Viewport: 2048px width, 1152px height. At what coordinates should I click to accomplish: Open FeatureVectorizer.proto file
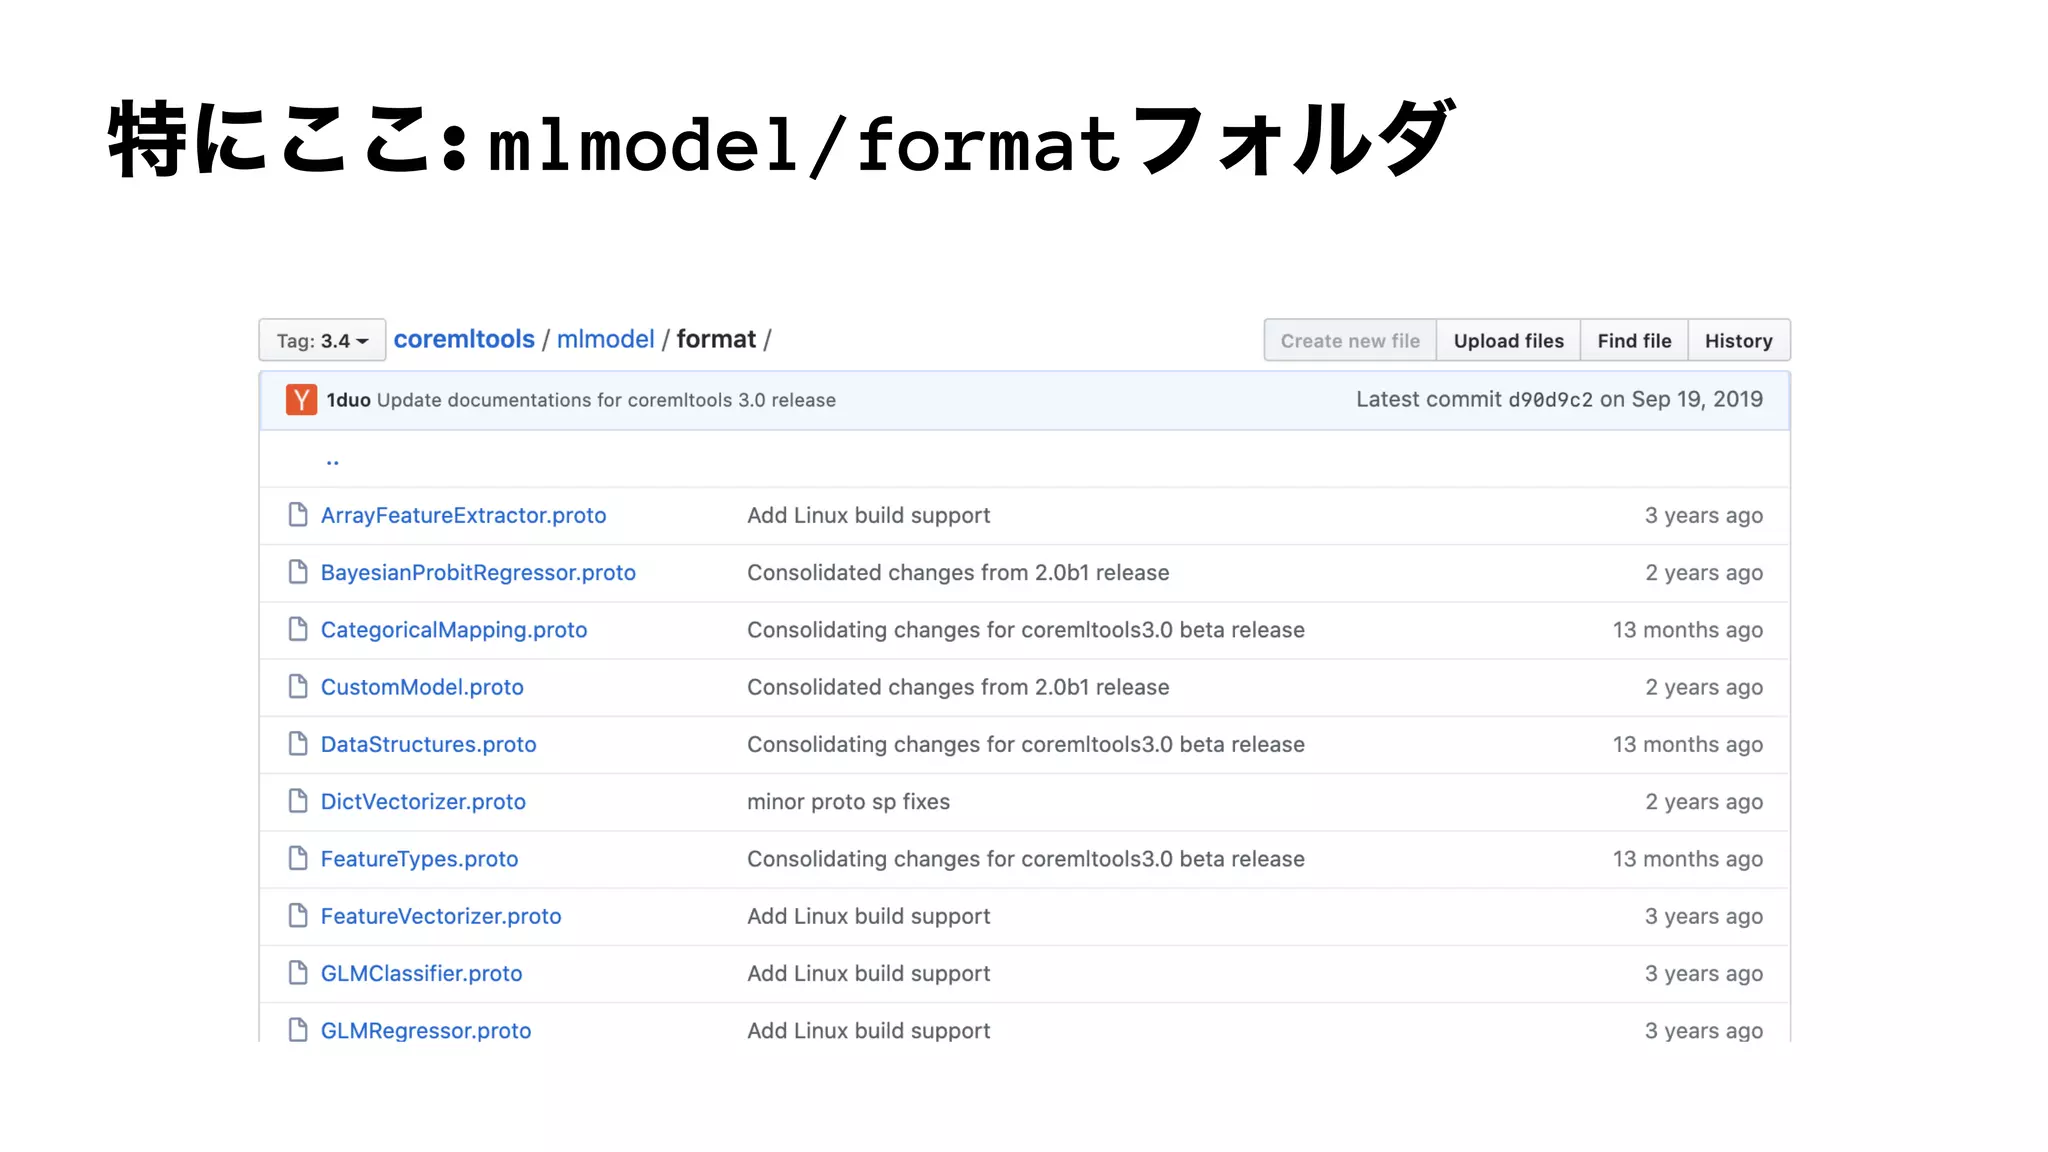pos(441,916)
